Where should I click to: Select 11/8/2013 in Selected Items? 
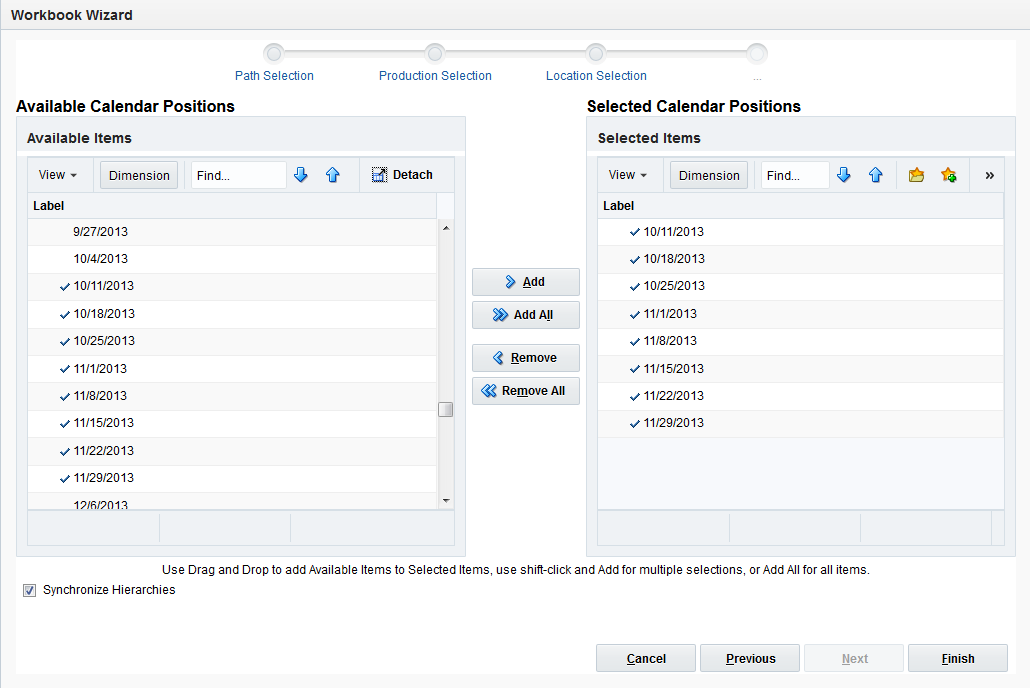point(801,341)
